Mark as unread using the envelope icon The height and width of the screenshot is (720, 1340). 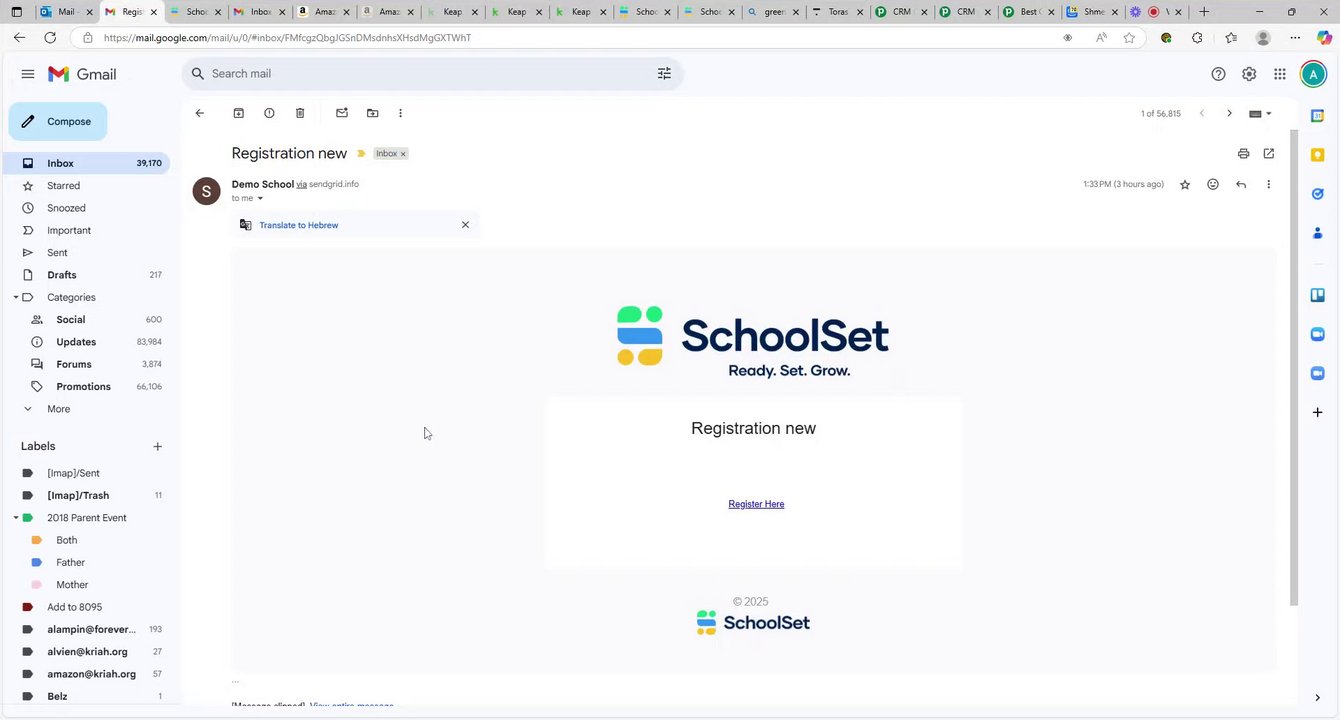(x=342, y=113)
